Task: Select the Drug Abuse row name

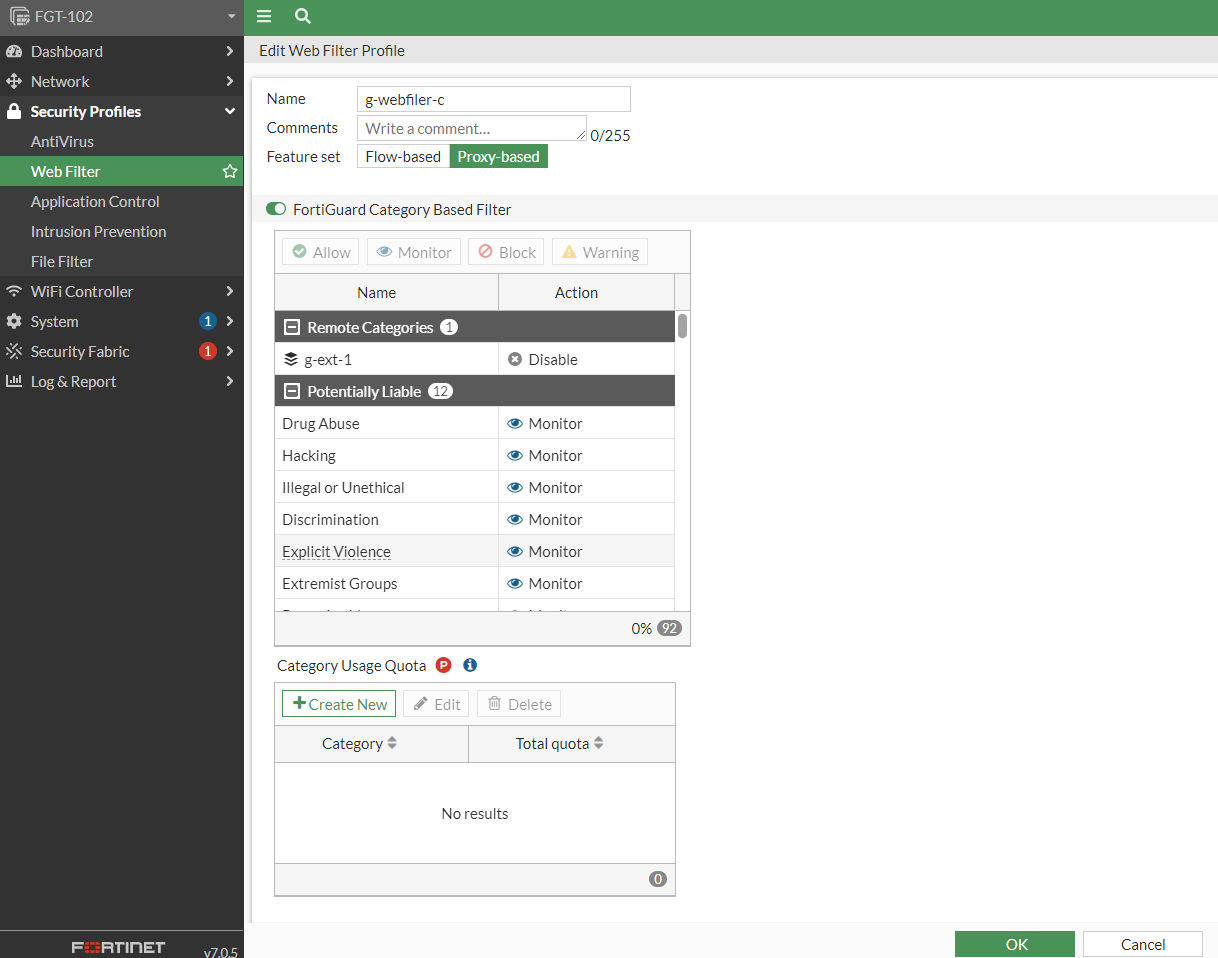Action: point(321,423)
